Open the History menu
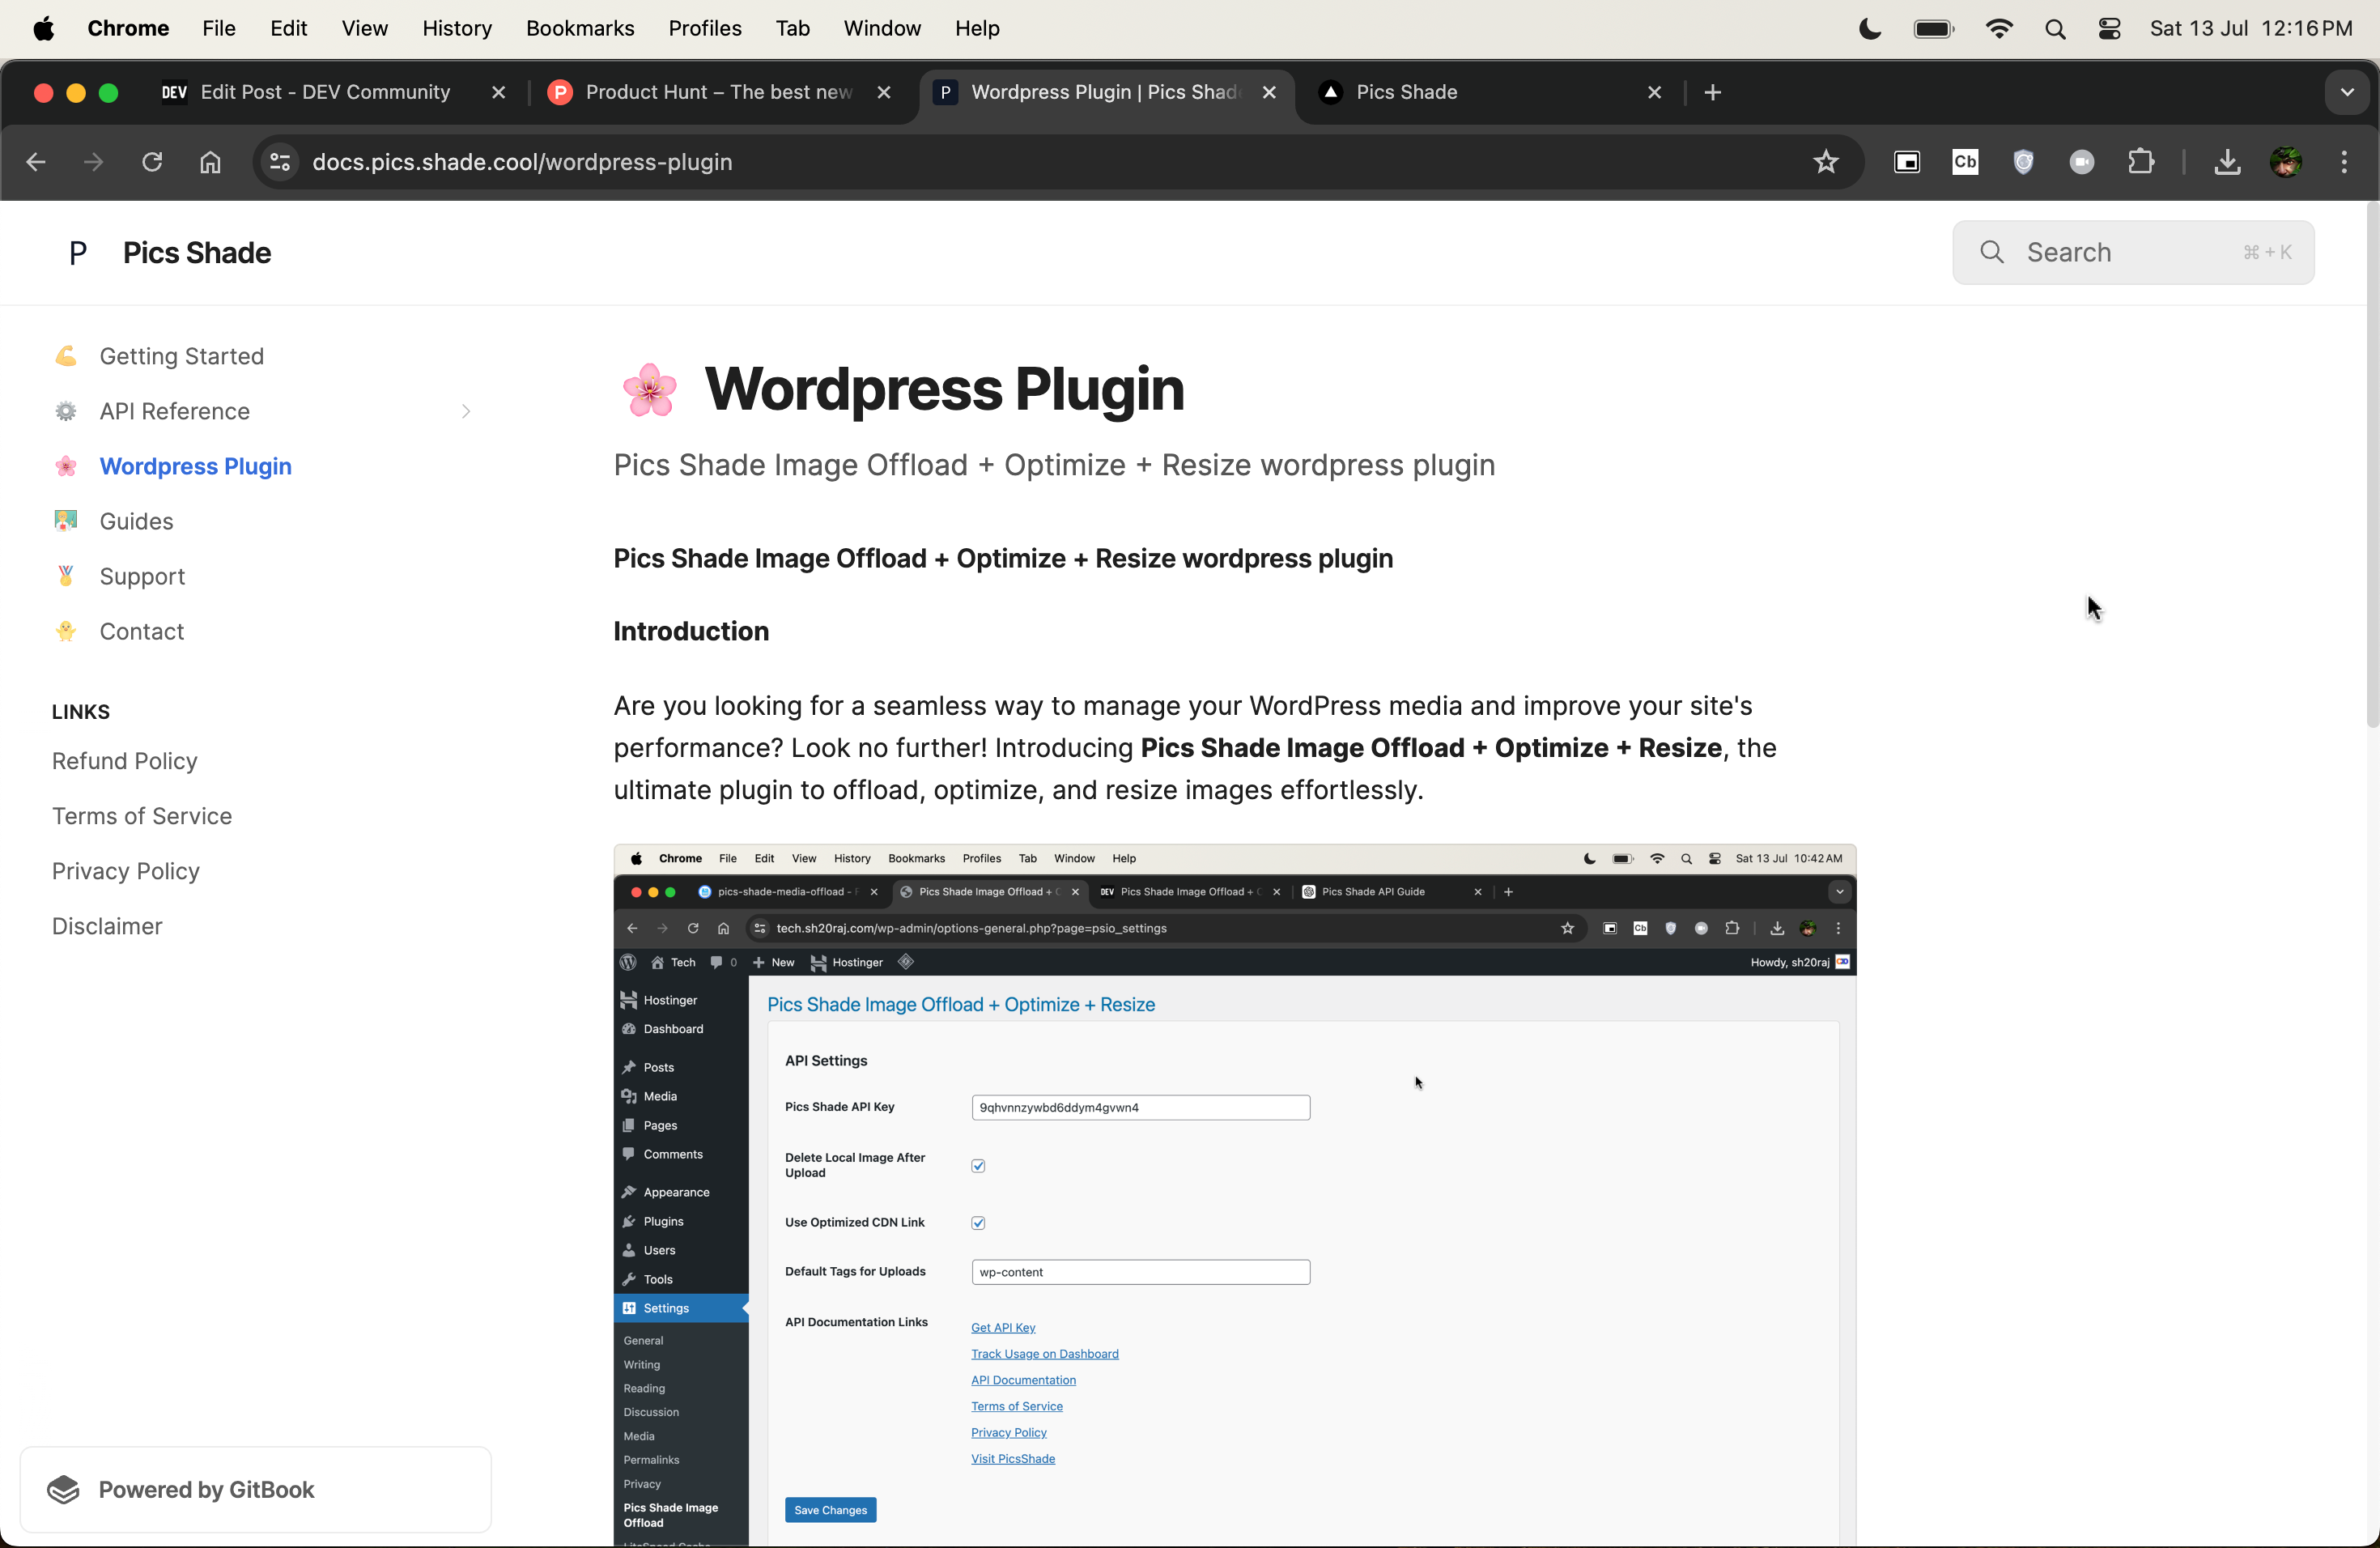 click(457, 28)
